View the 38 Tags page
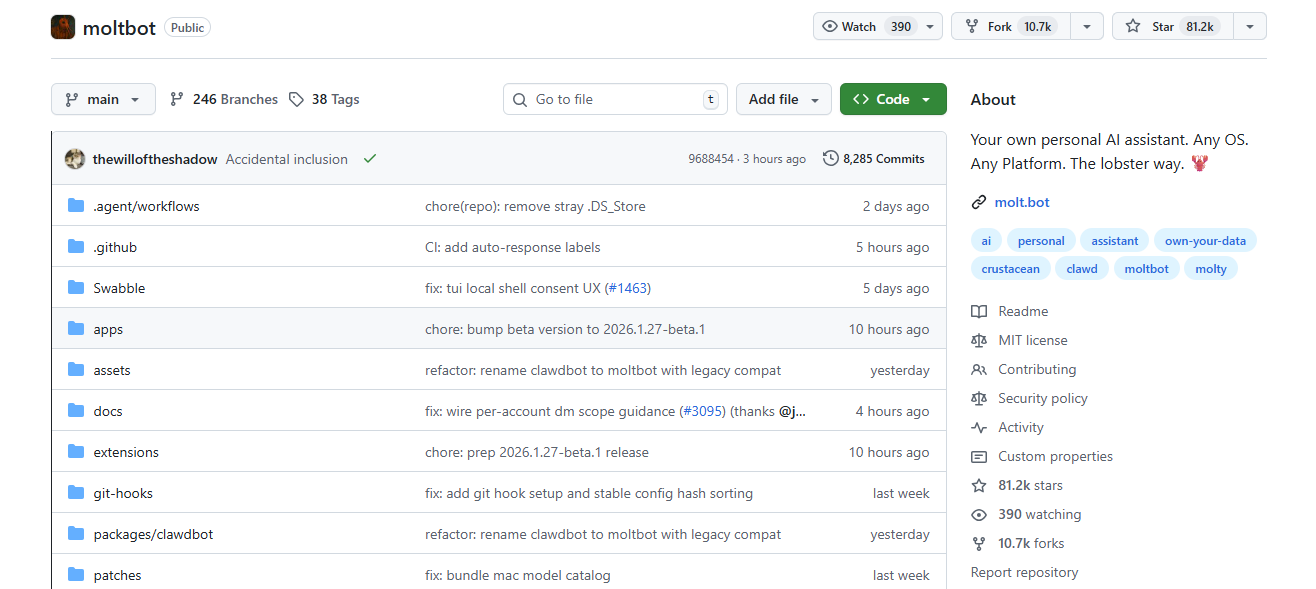 [x=324, y=99]
